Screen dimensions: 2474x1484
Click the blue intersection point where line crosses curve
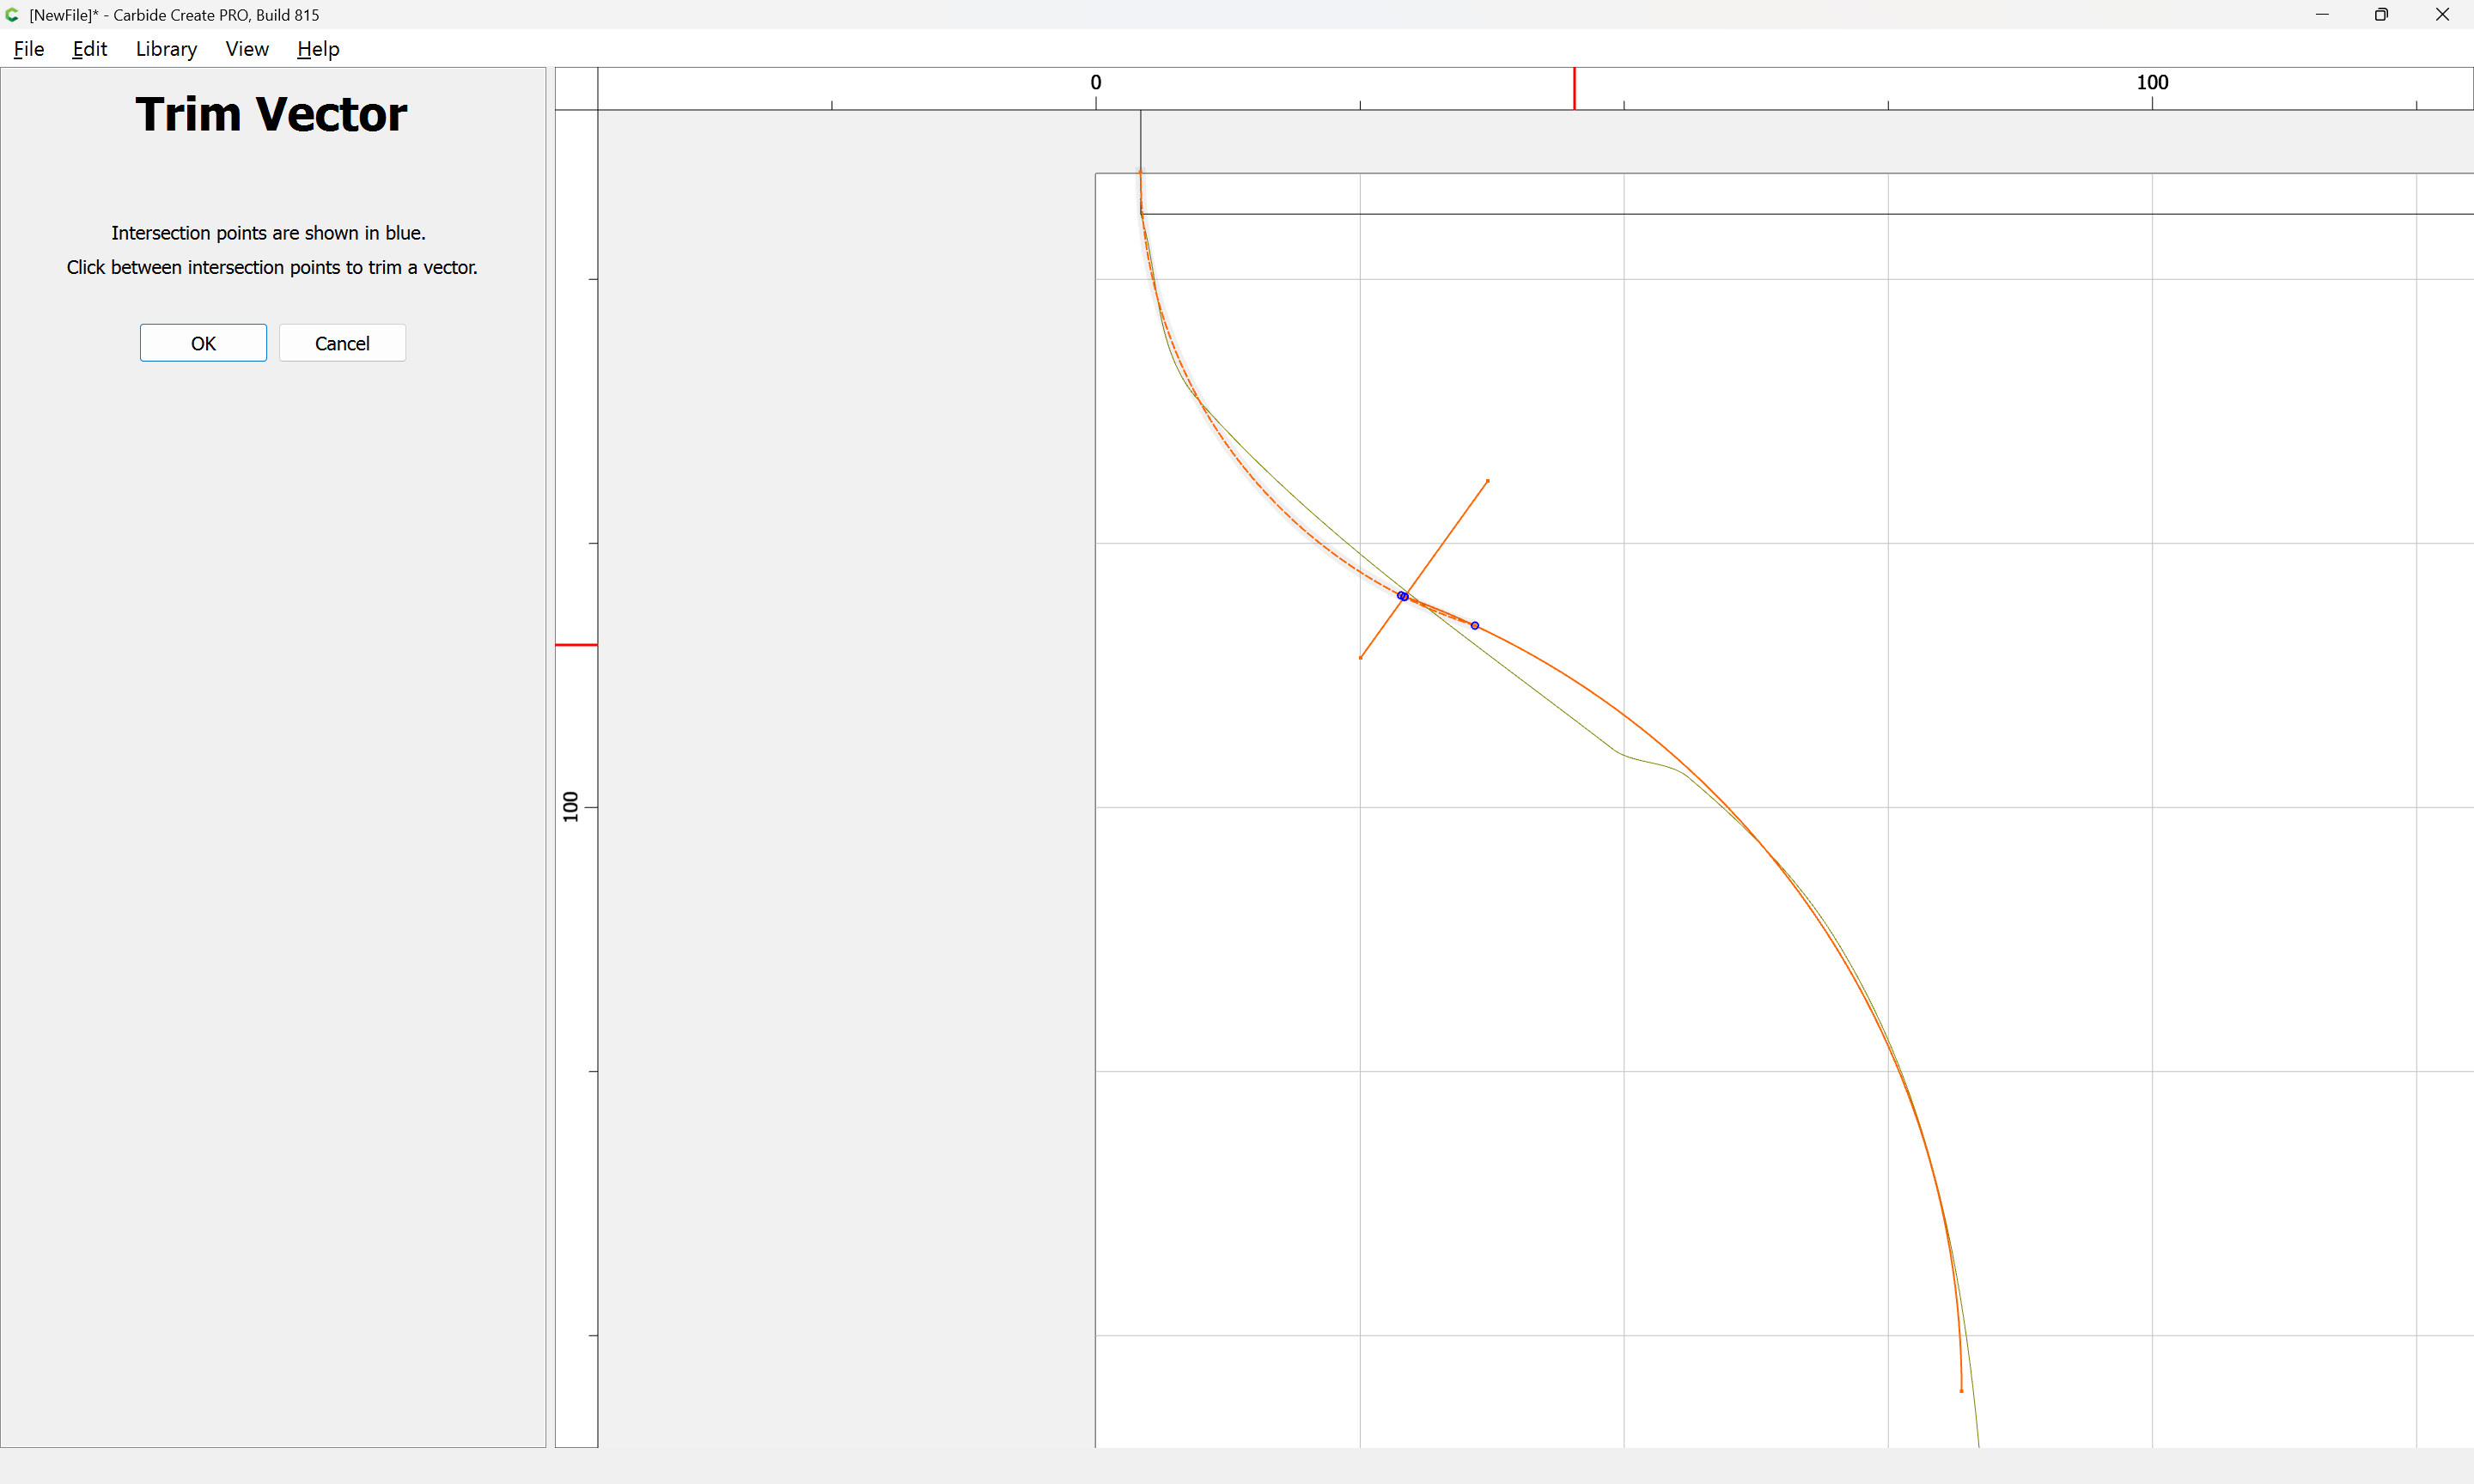(1403, 596)
